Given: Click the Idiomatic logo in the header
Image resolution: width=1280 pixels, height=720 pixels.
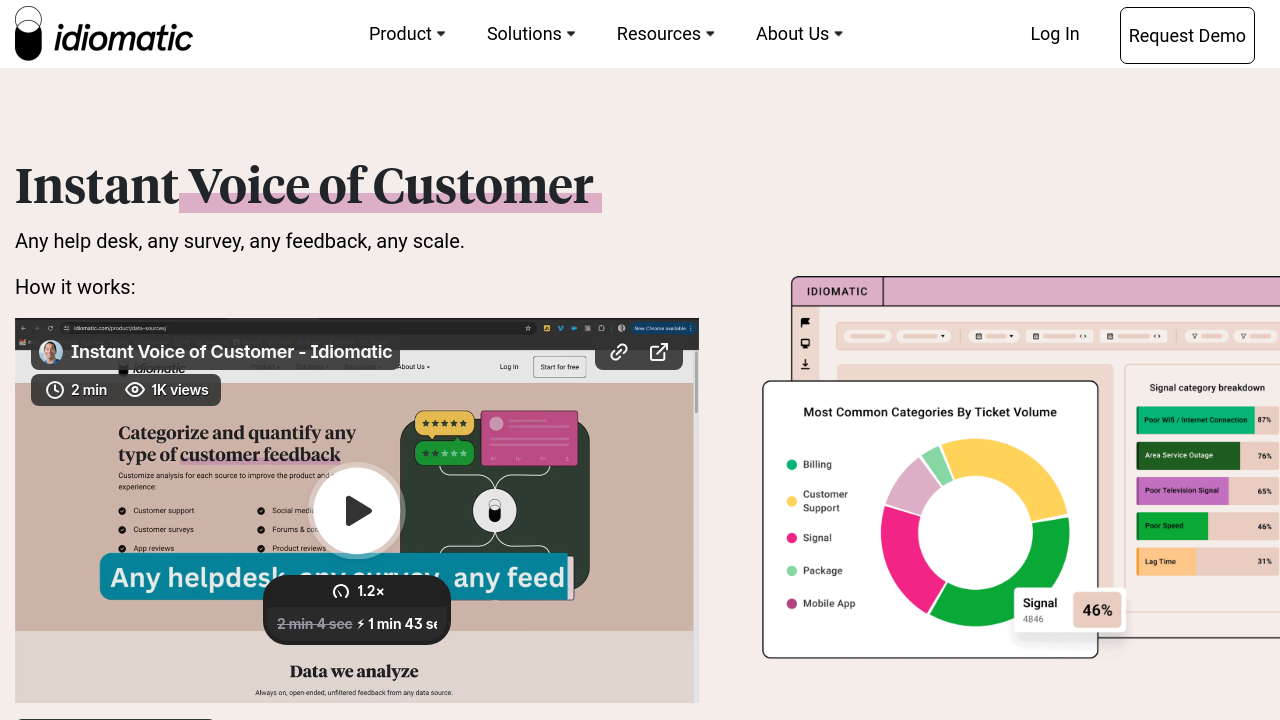Looking at the screenshot, I should [104, 34].
